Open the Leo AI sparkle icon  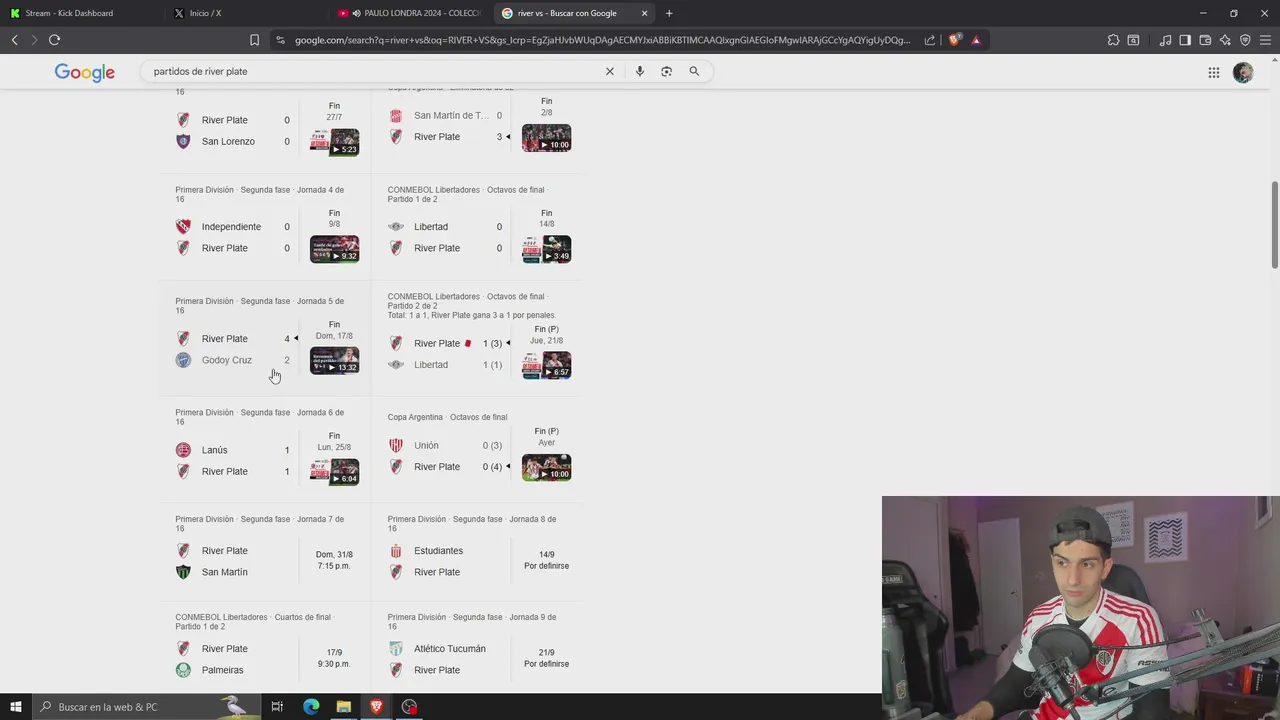[x=1225, y=40]
